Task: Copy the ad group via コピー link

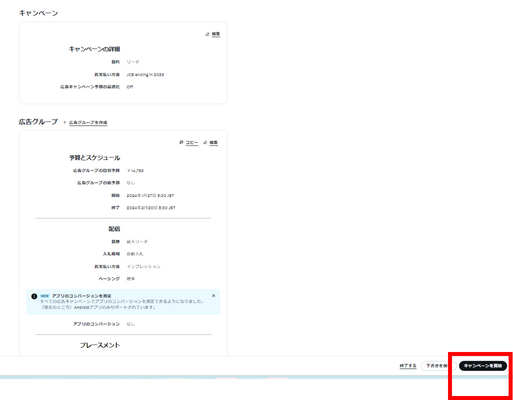Action: (x=192, y=142)
